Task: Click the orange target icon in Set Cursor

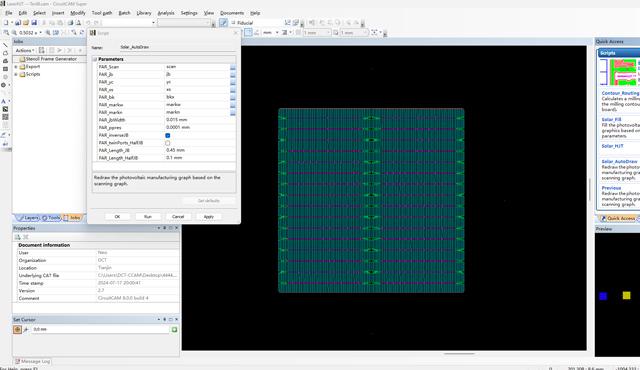Action: tap(17, 330)
